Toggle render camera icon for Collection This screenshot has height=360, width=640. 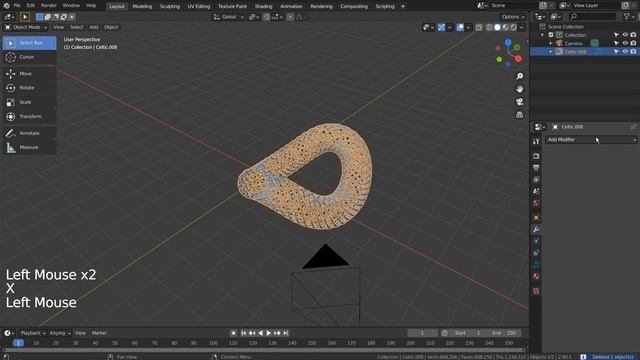pyautogui.click(x=633, y=35)
